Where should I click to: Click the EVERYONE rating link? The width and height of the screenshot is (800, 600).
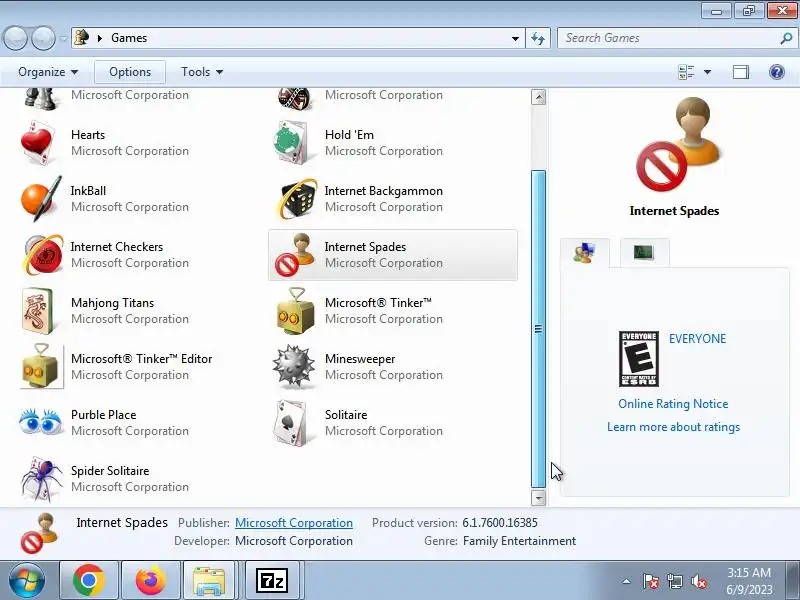point(697,339)
